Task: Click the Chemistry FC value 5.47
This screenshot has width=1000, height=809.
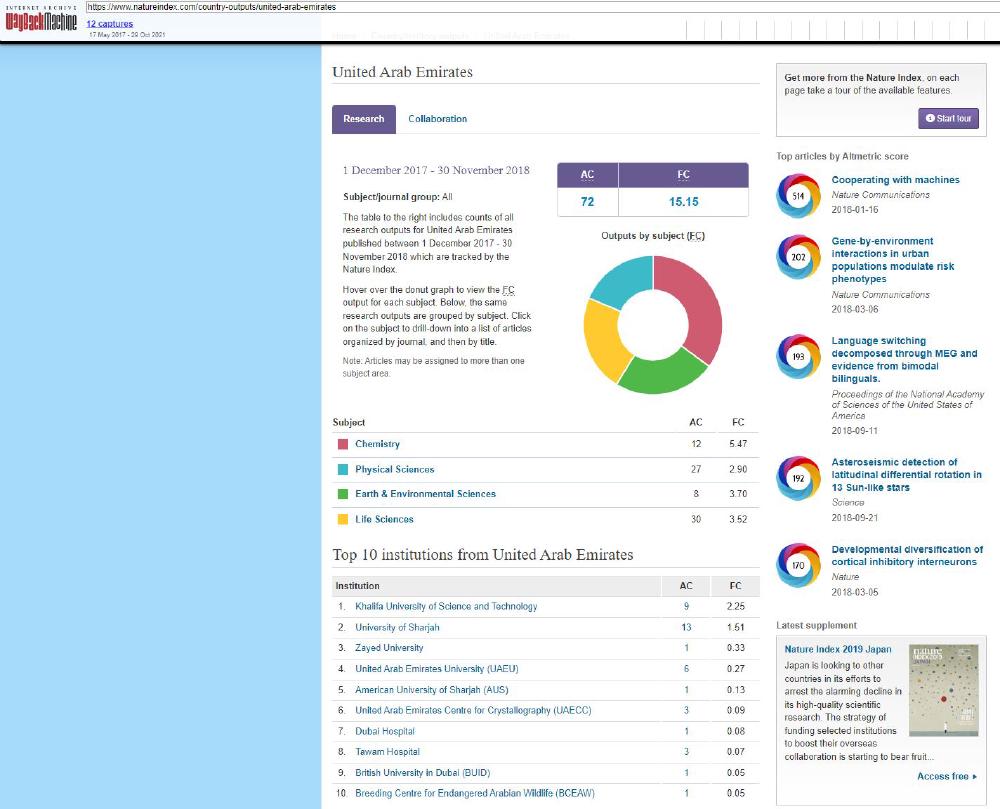Action: click(738, 444)
